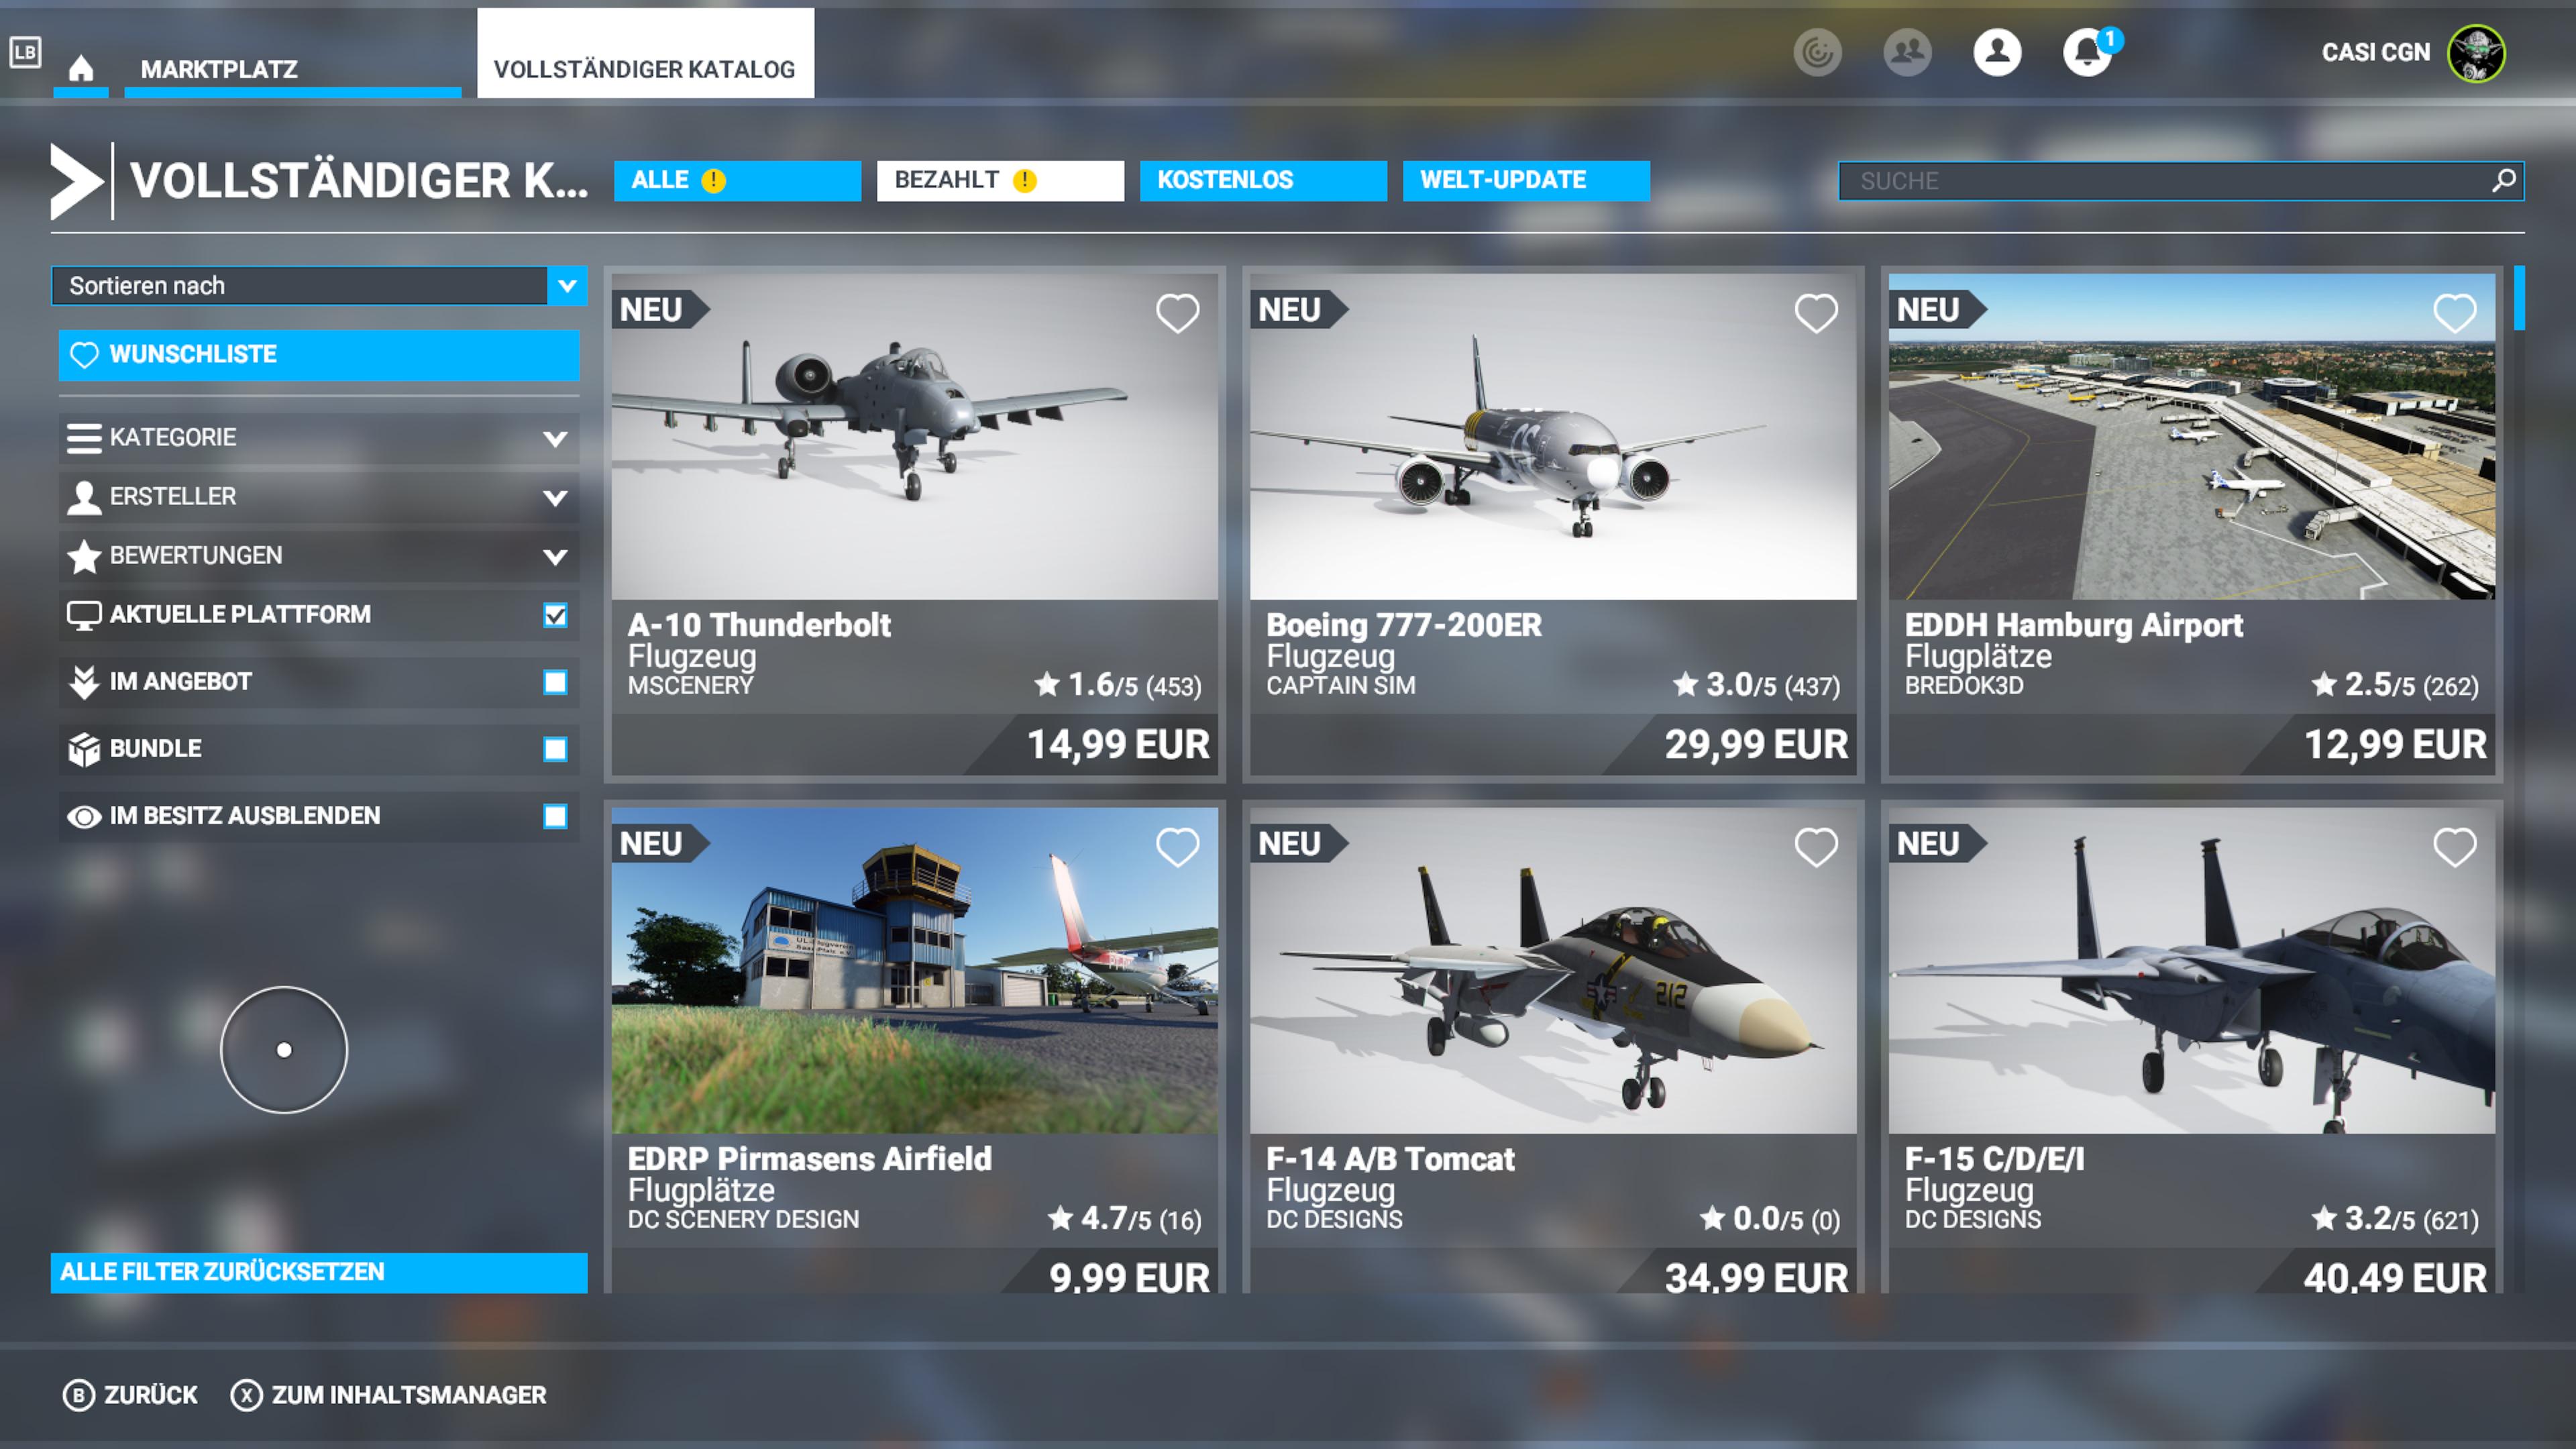Heart the F-15 C/D/E/I card
The width and height of the screenshot is (2576, 1449).
pos(2454,847)
